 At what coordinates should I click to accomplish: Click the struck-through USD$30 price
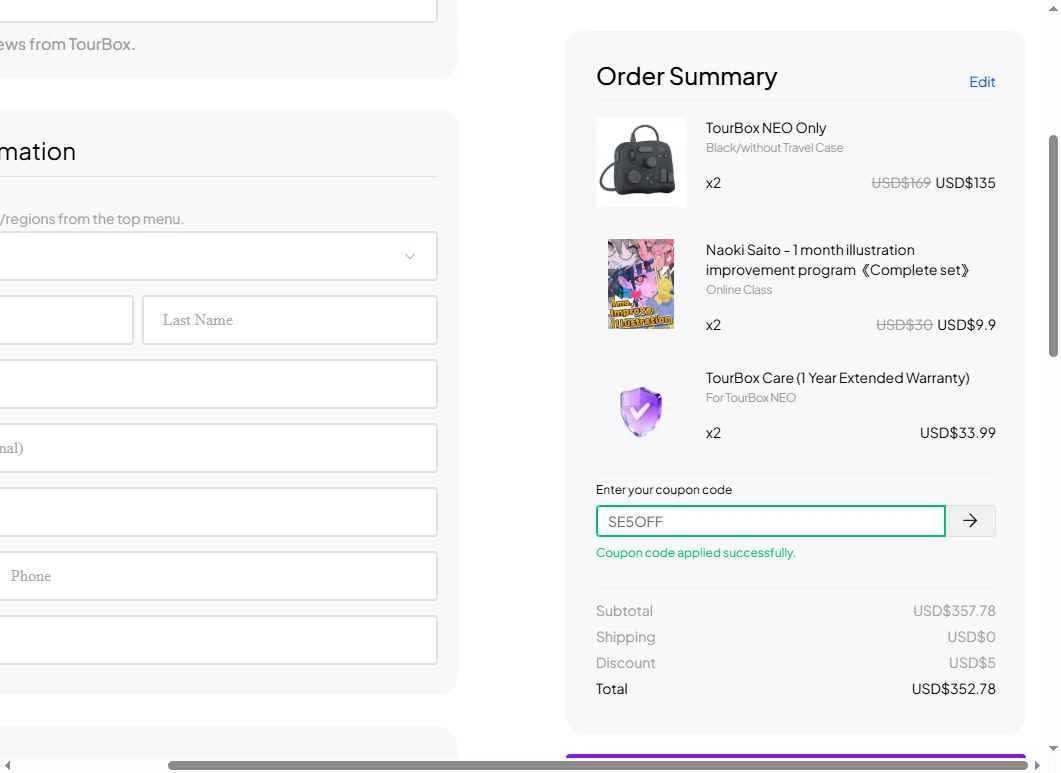point(904,325)
